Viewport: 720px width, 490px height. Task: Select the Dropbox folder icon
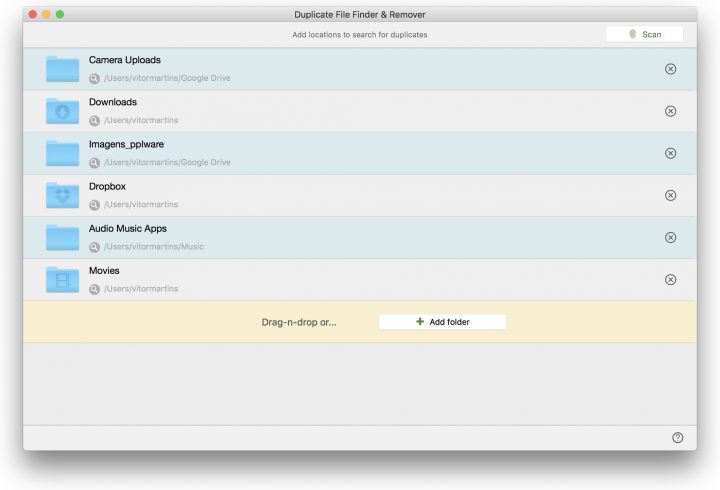62,195
